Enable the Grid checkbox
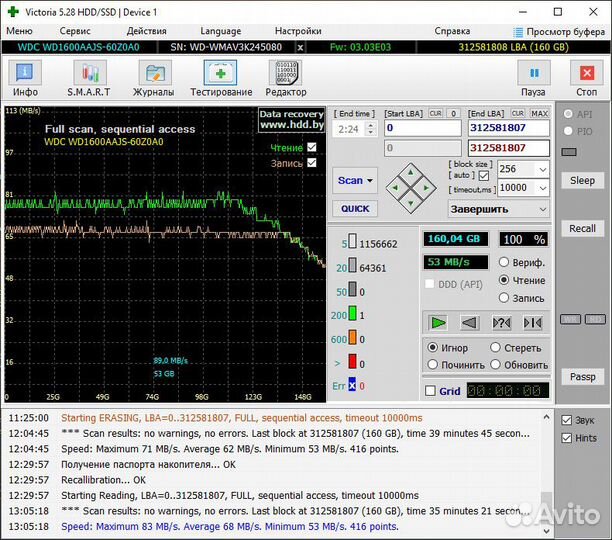The height and width of the screenshot is (540, 612). pyautogui.click(x=431, y=391)
